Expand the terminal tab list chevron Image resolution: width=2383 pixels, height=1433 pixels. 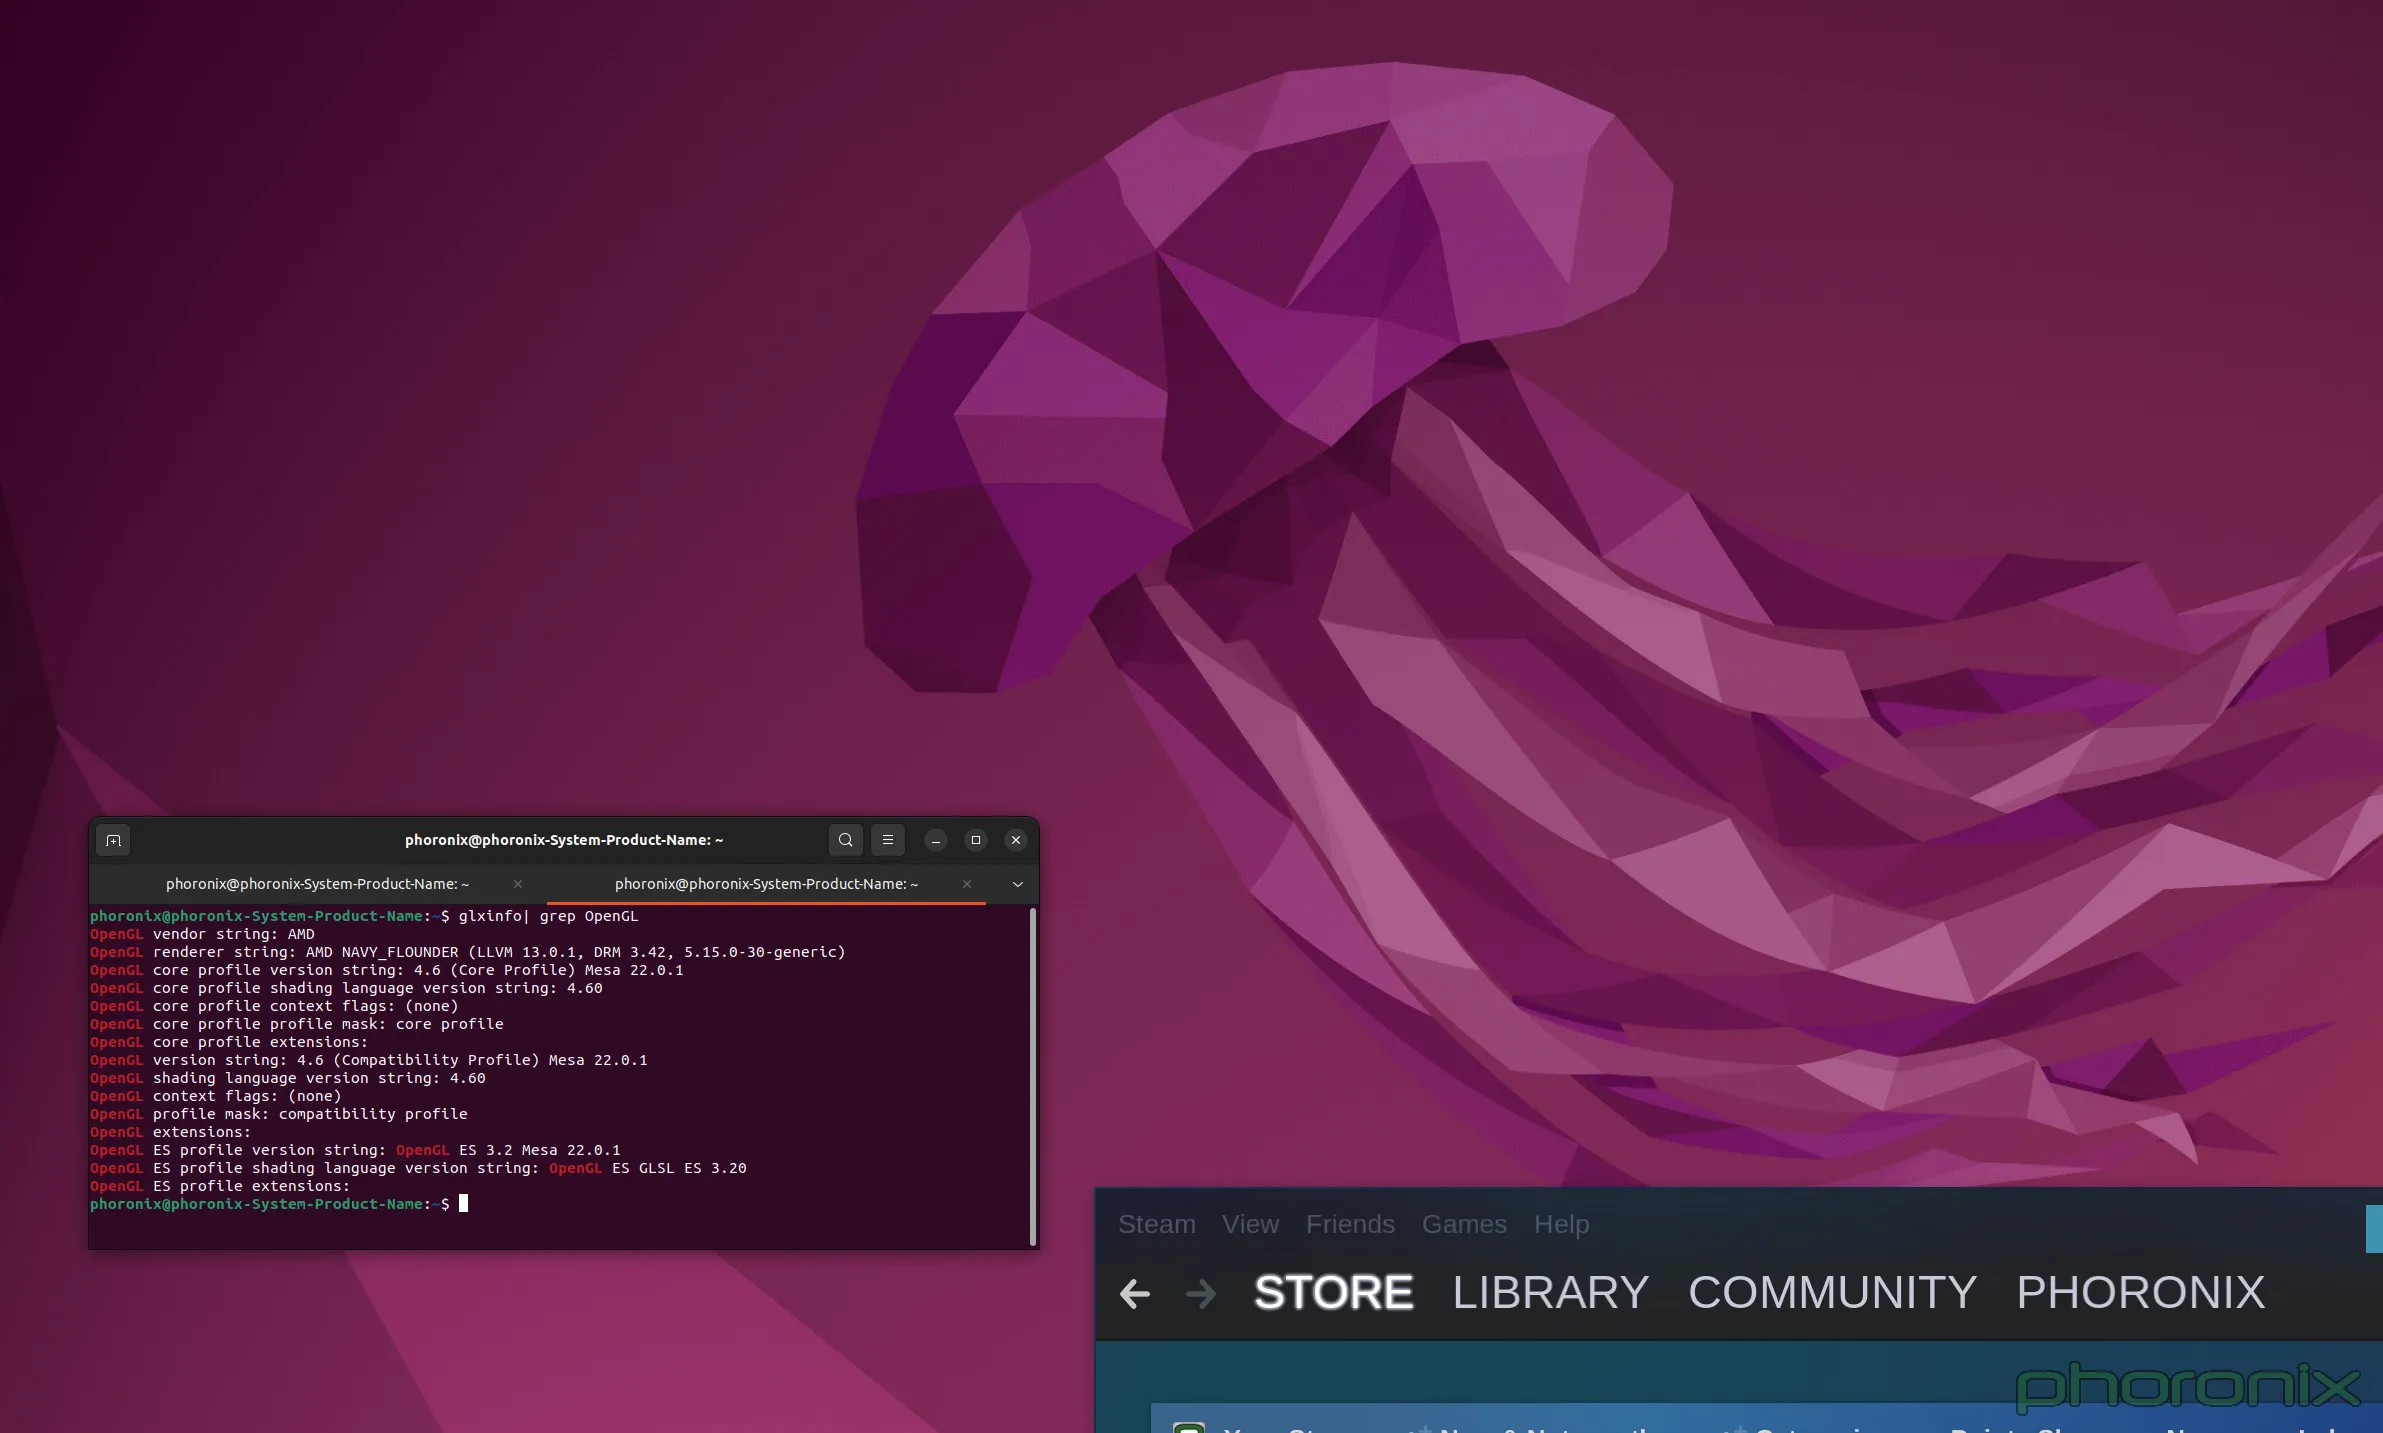[1018, 884]
